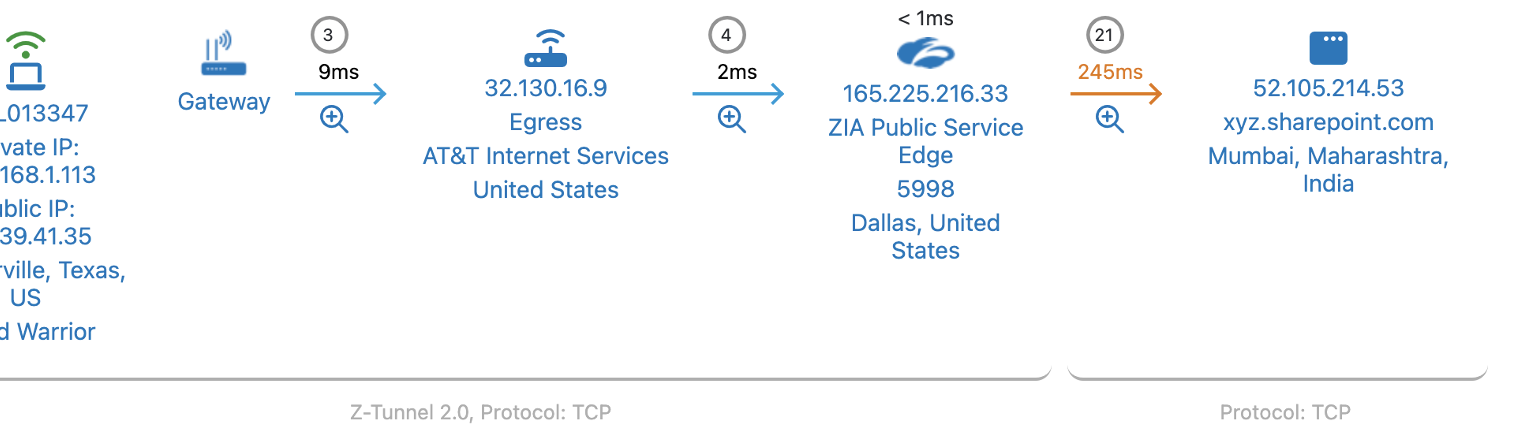Click the Z-Tunnel 2.0 protocol label
The image size is (1534, 444).
[480, 412]
